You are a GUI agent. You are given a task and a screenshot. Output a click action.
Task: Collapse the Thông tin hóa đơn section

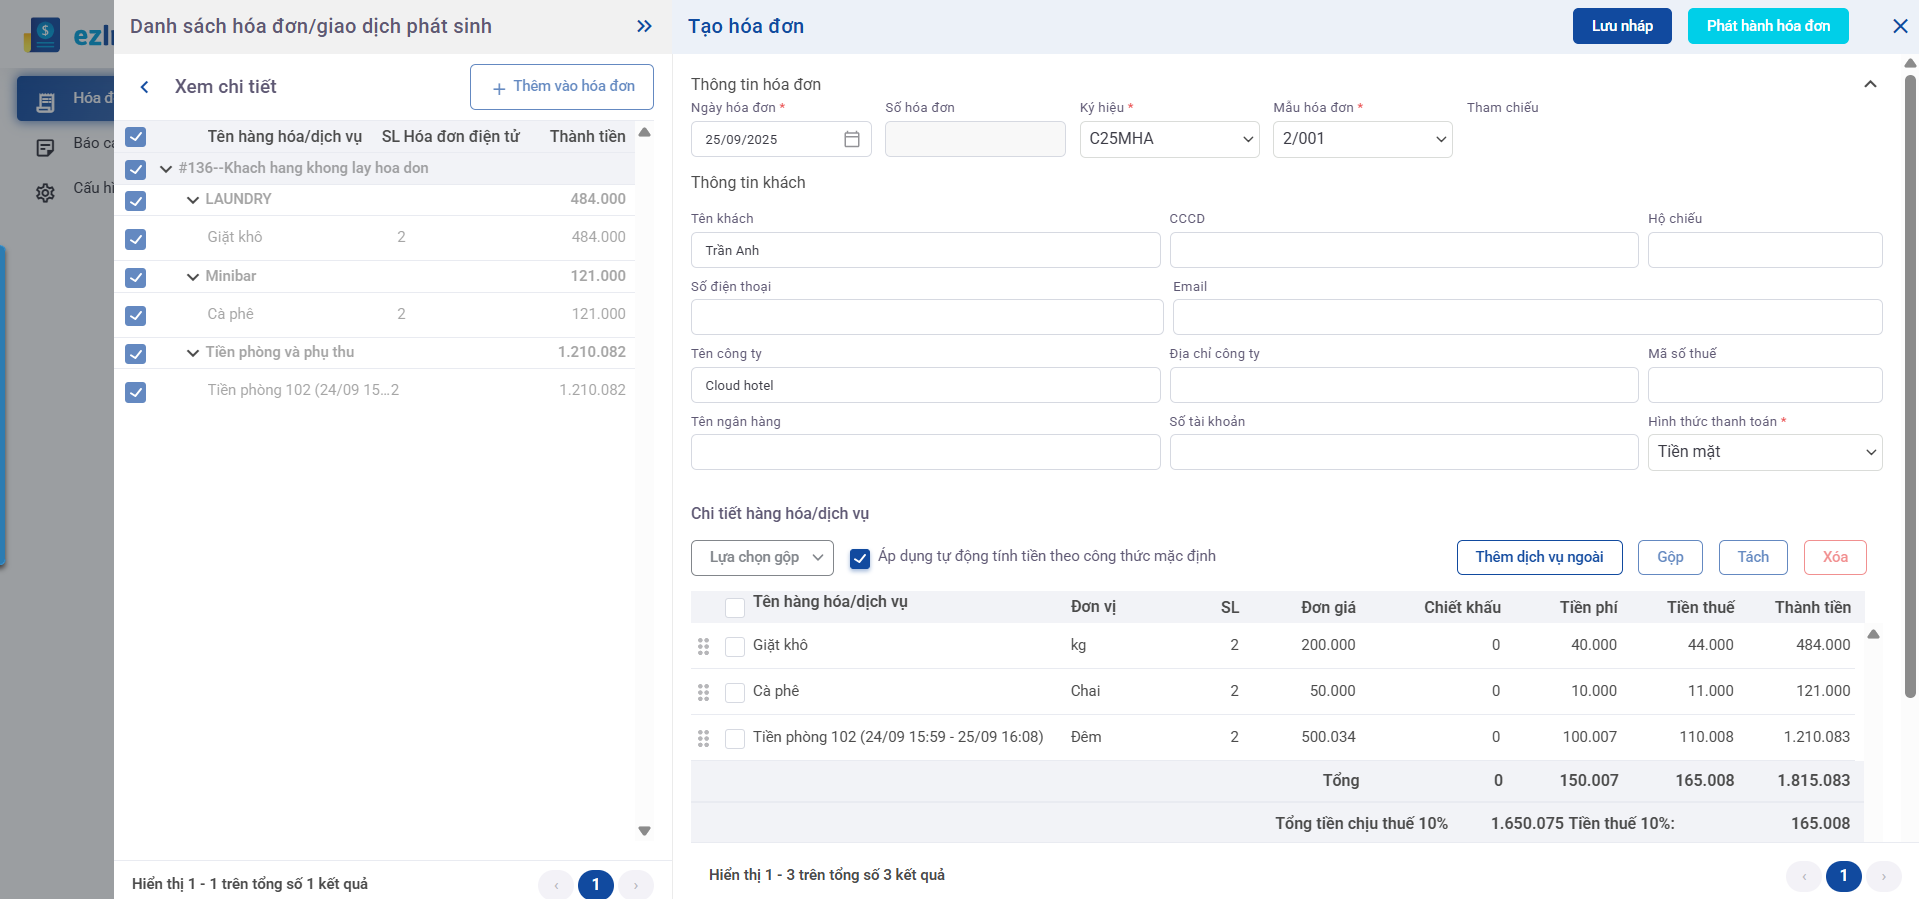click(x=1869, y=85)
